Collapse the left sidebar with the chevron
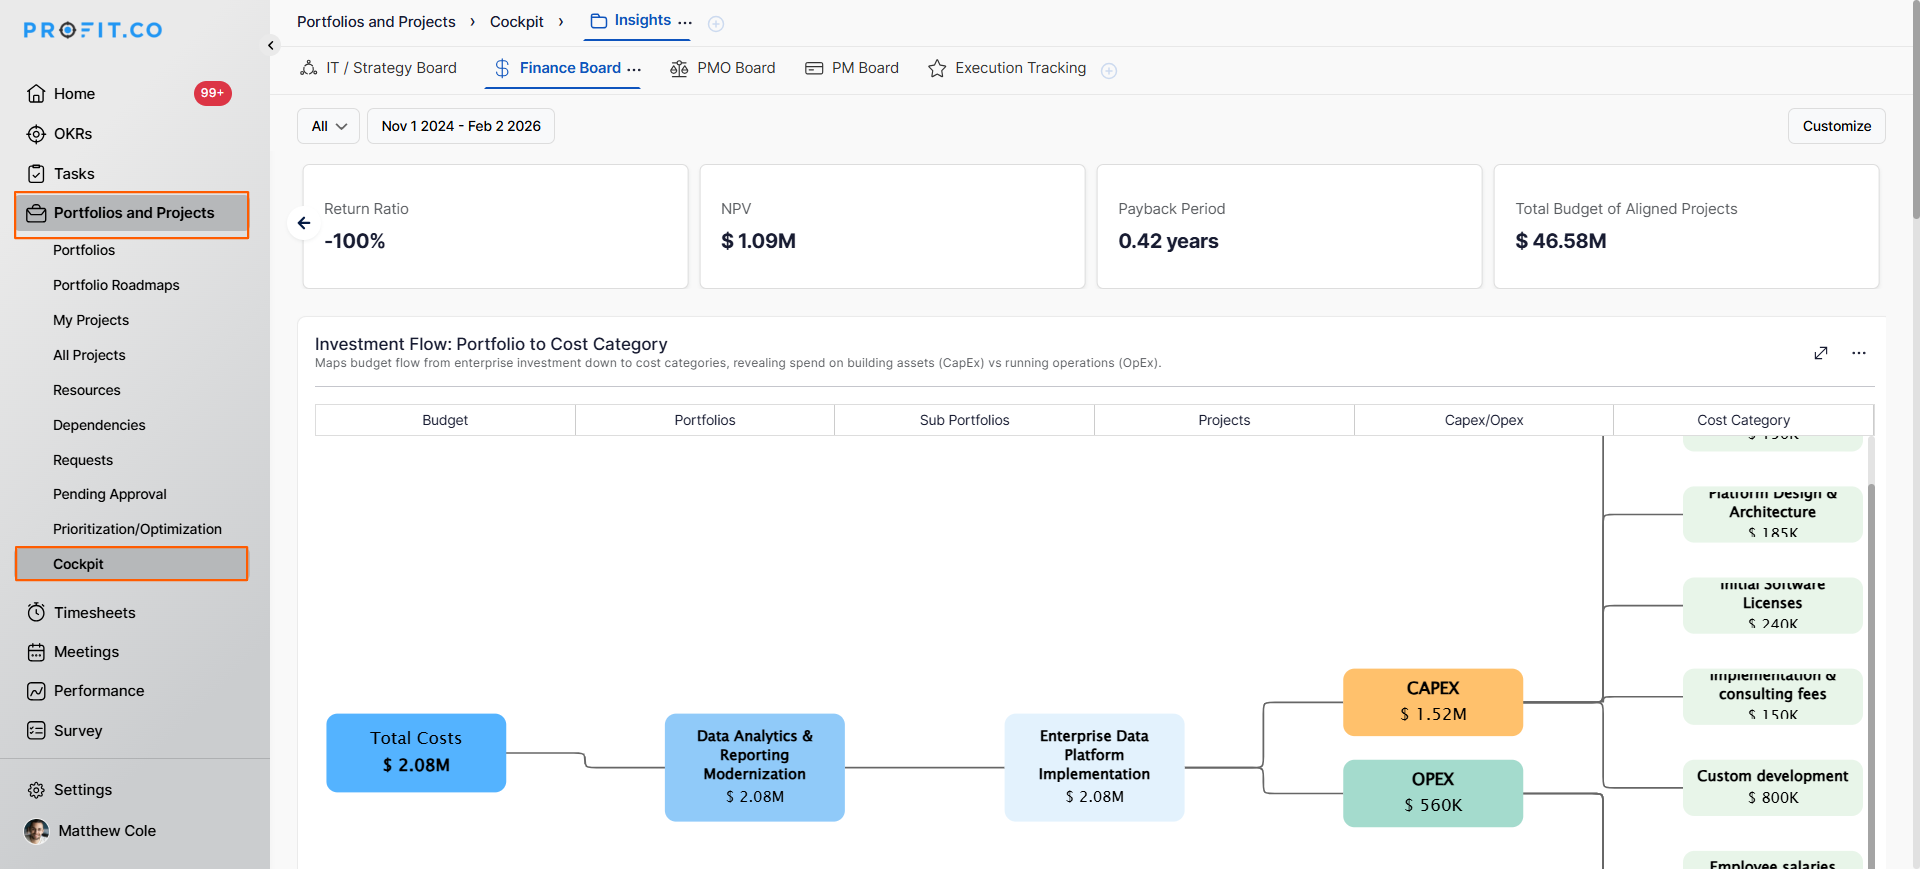Viewport: 1920px width, 869px height. pos(271,45)
